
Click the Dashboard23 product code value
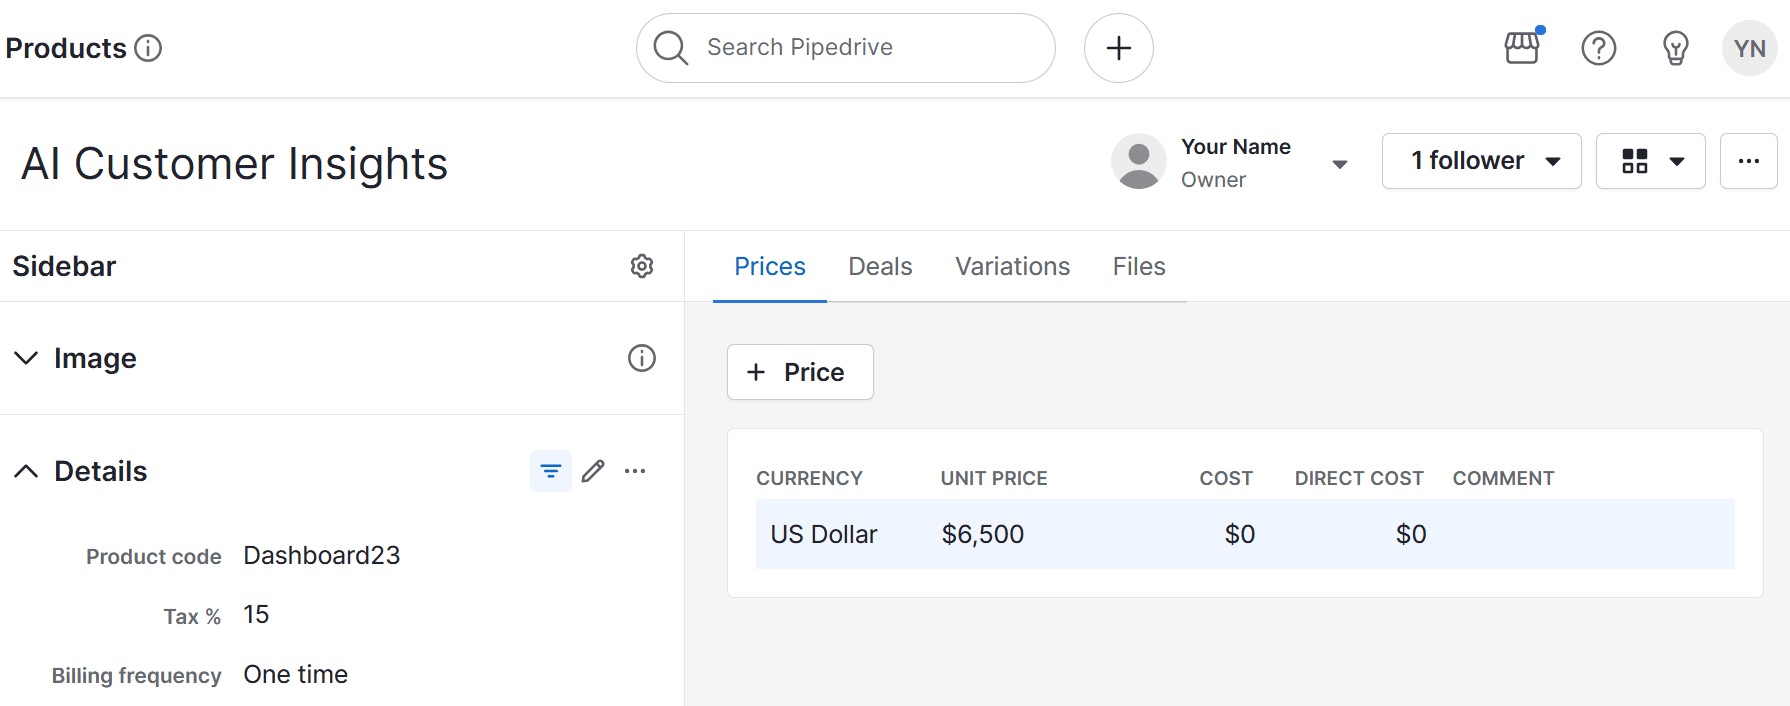tap(322, 555)
